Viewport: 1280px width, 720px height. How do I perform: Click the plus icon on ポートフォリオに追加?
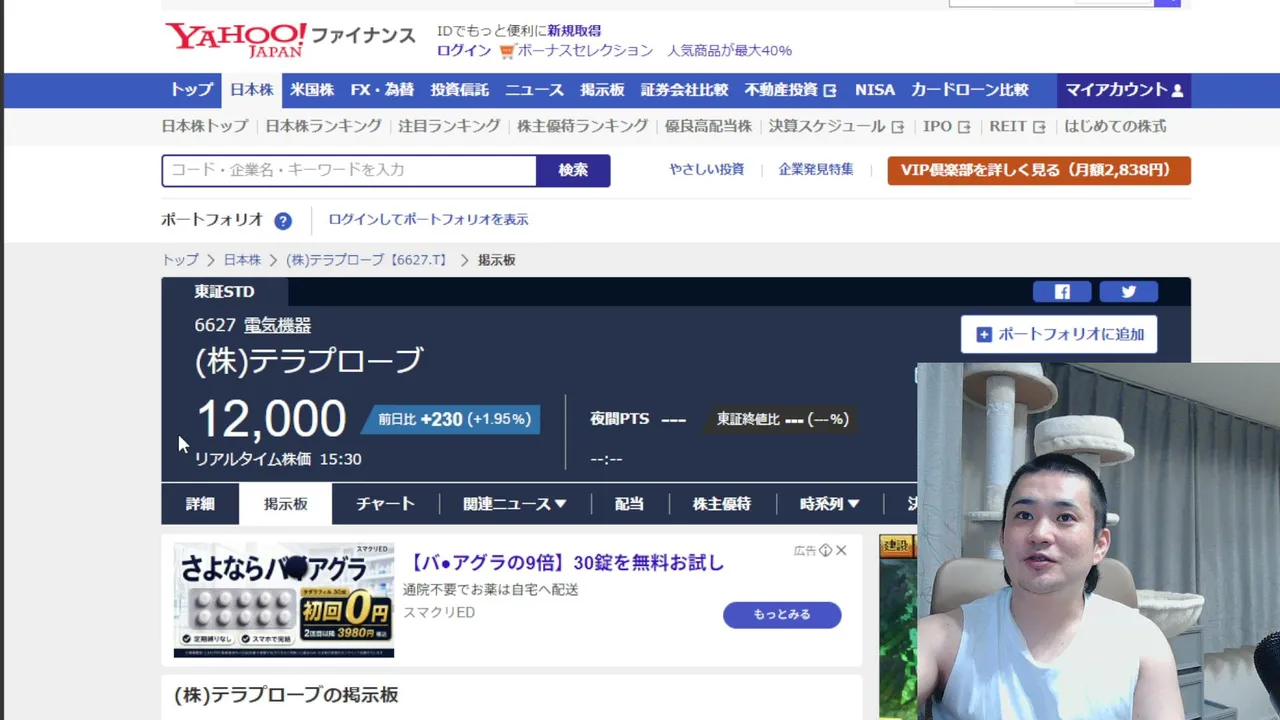click(x=984, y=335)
